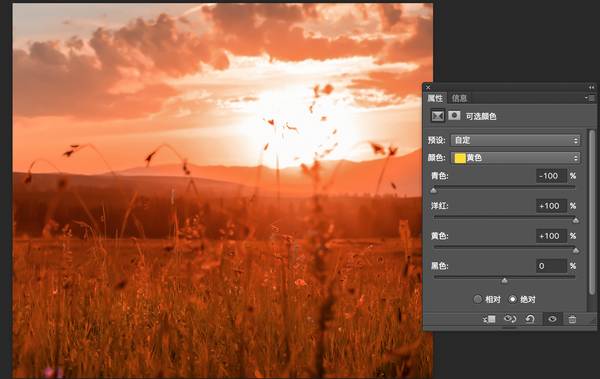
Task: Delete this adjustment layer via trash icon
Action: [x=572, y=319]
